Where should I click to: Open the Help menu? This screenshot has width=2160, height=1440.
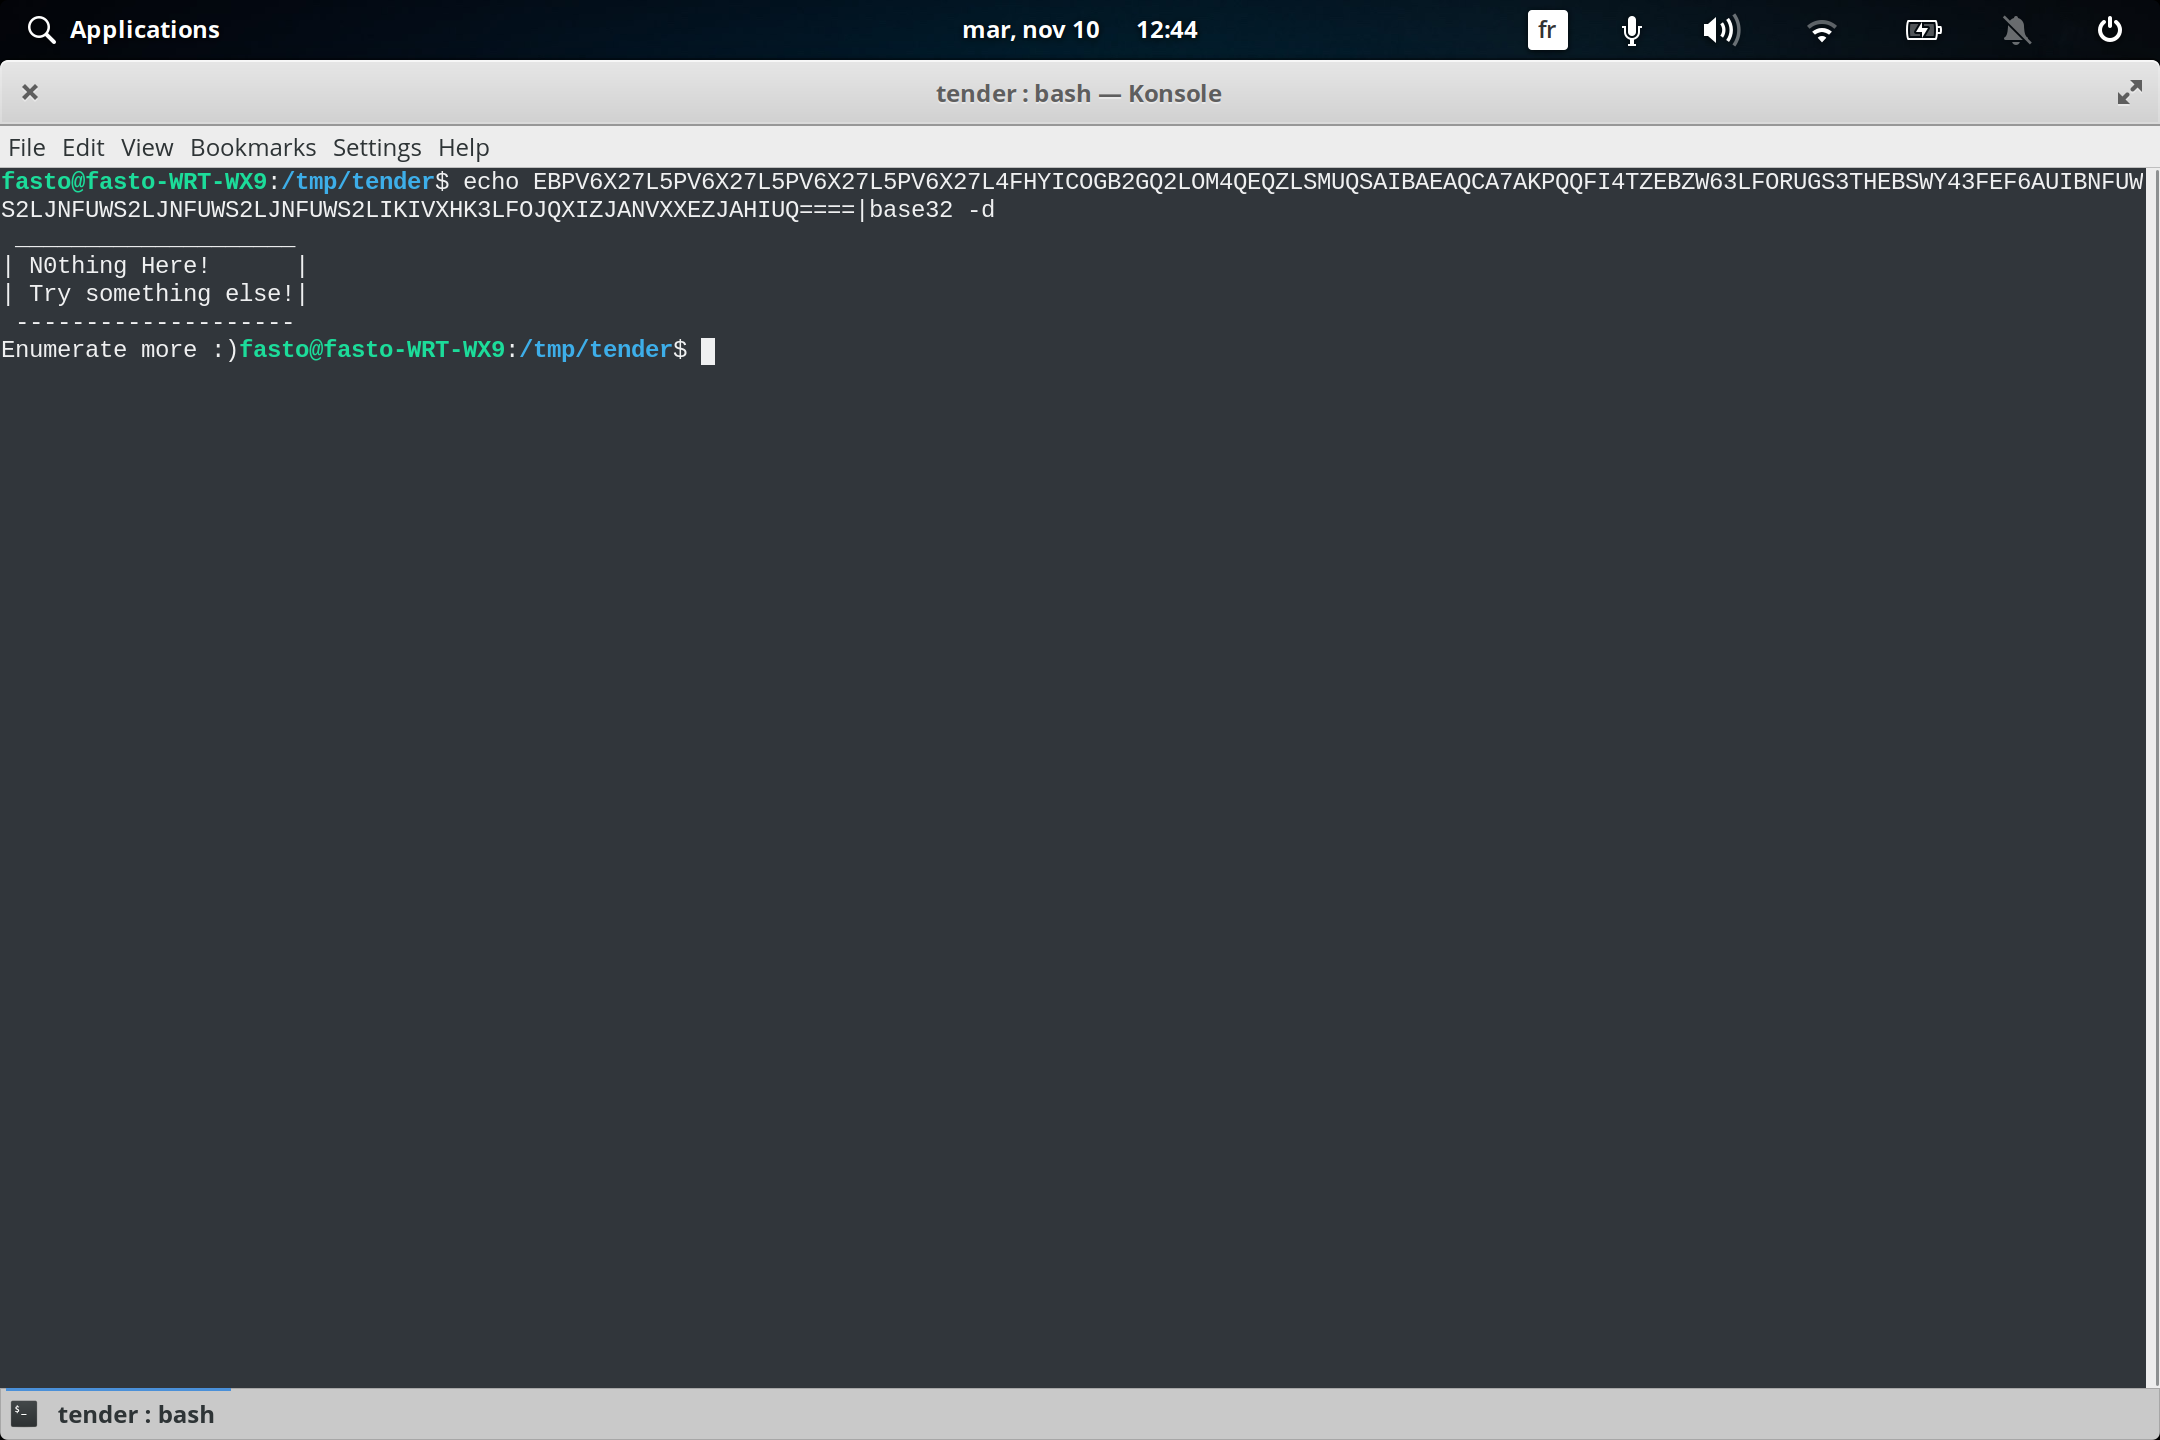462,147
